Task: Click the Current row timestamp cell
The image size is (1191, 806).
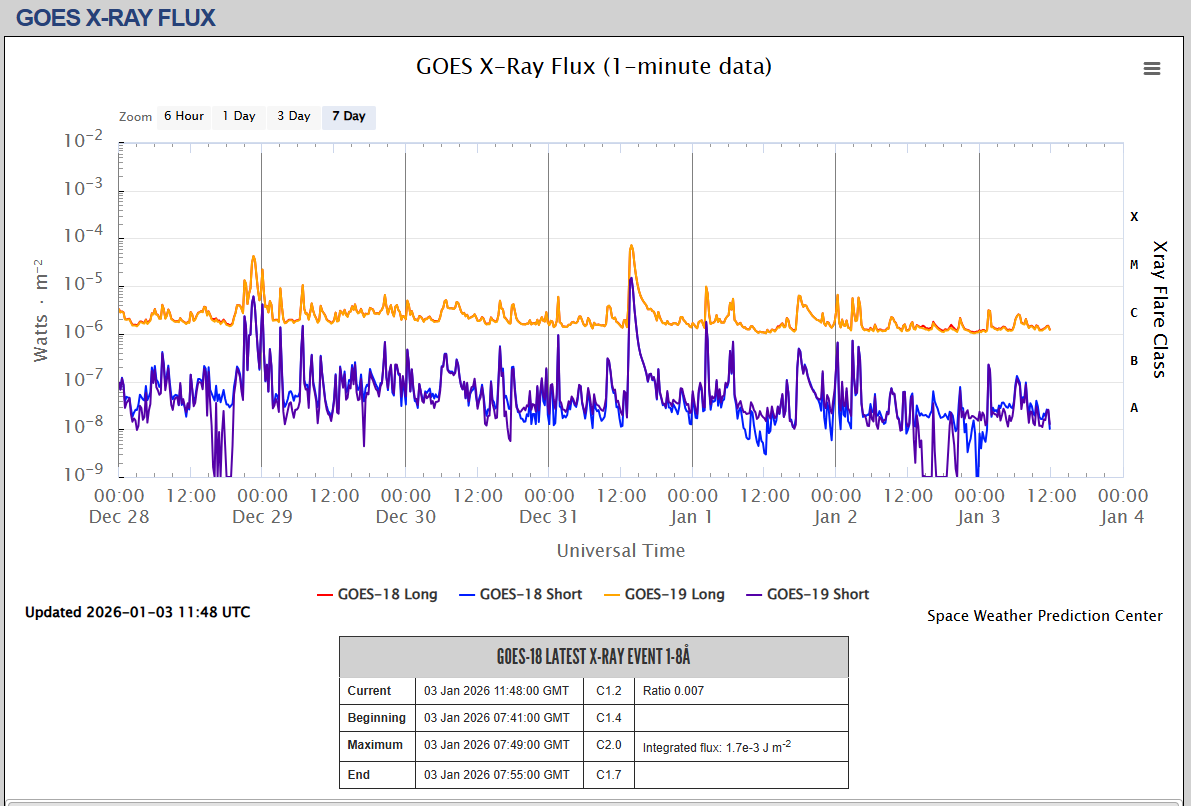Action: click(x=497, y=691)
